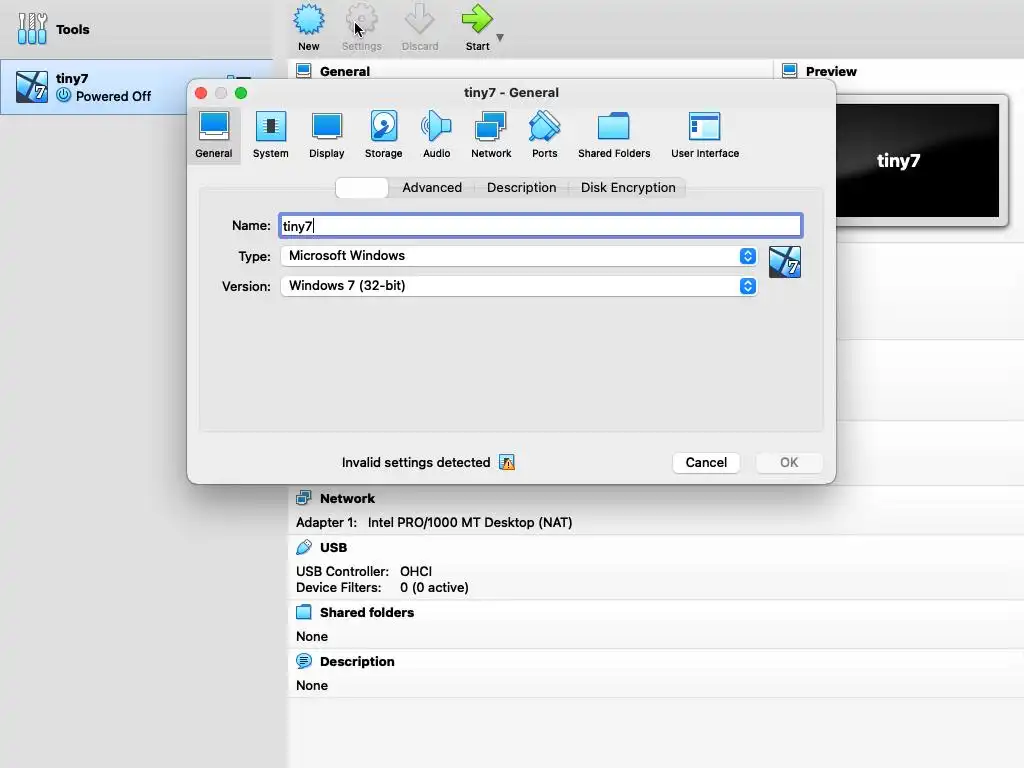Click the Description section icon
The image size is (1024, 768).
[x=304, y=661]
